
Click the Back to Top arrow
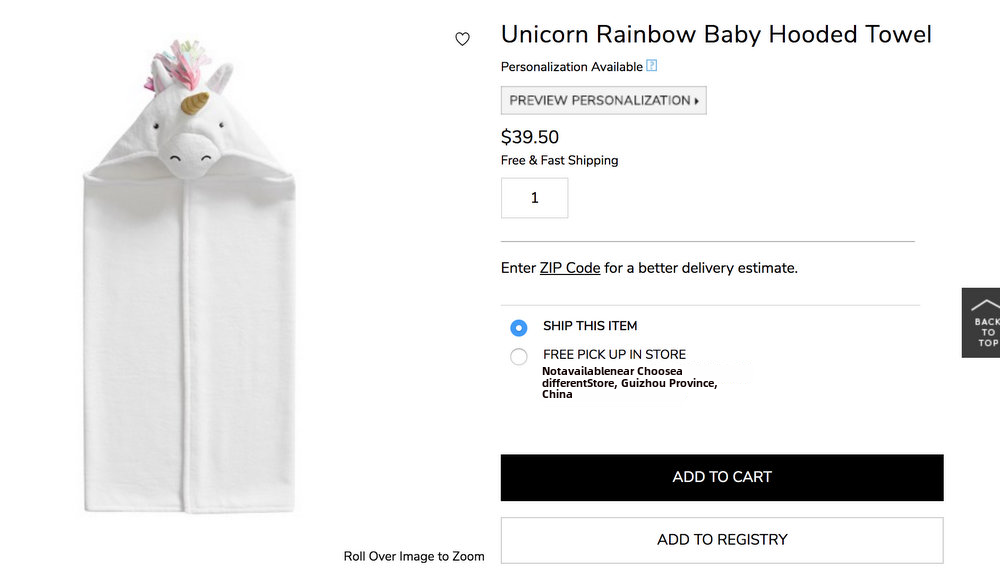(x=982, y=322)
